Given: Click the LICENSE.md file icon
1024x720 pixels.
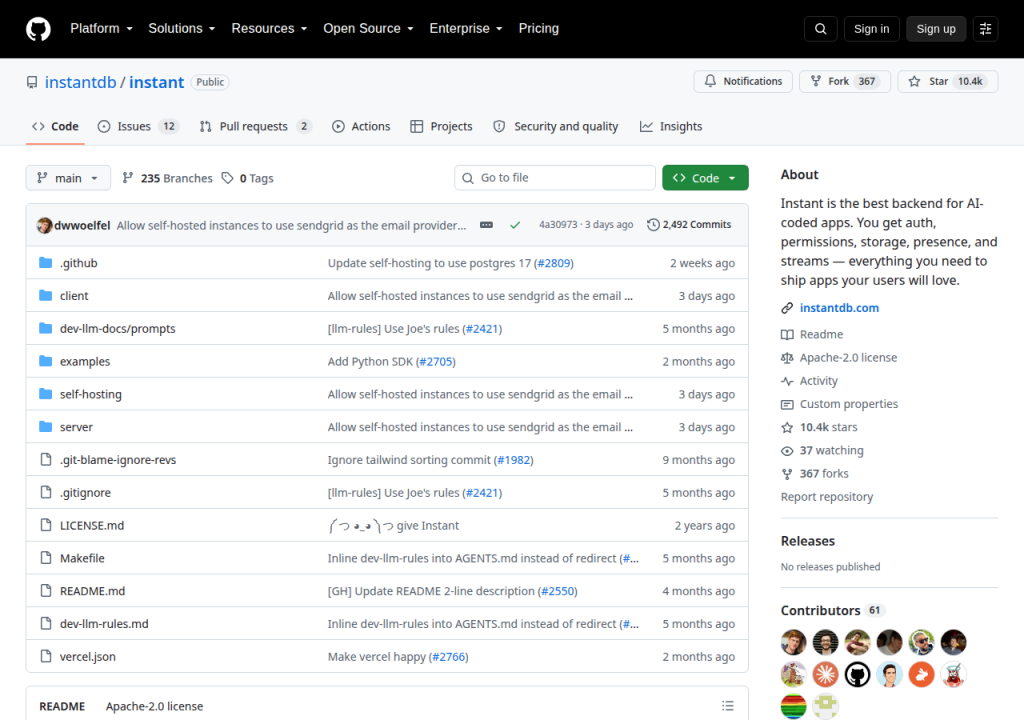Looking at the screenshot, I should click(46, 525).
